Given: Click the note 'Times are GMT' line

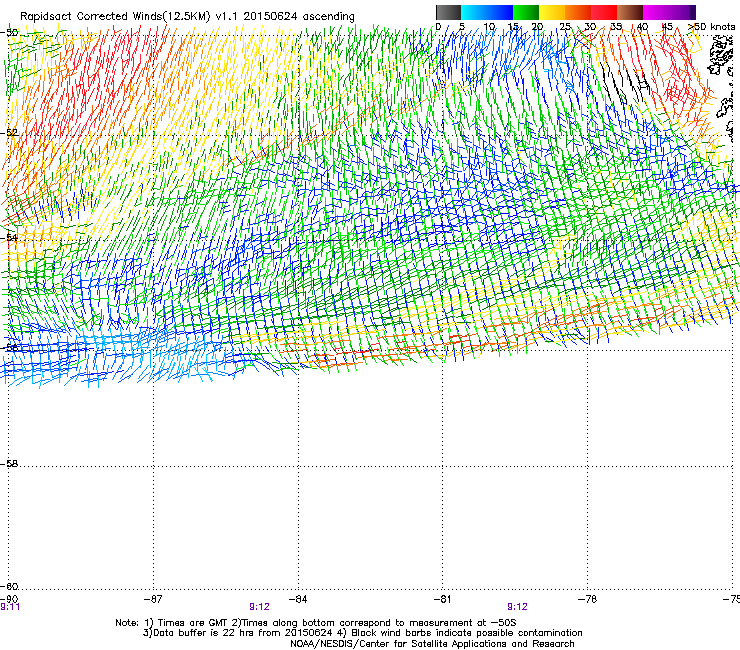Looking at the screenshot, I should (x=316, y=623).
